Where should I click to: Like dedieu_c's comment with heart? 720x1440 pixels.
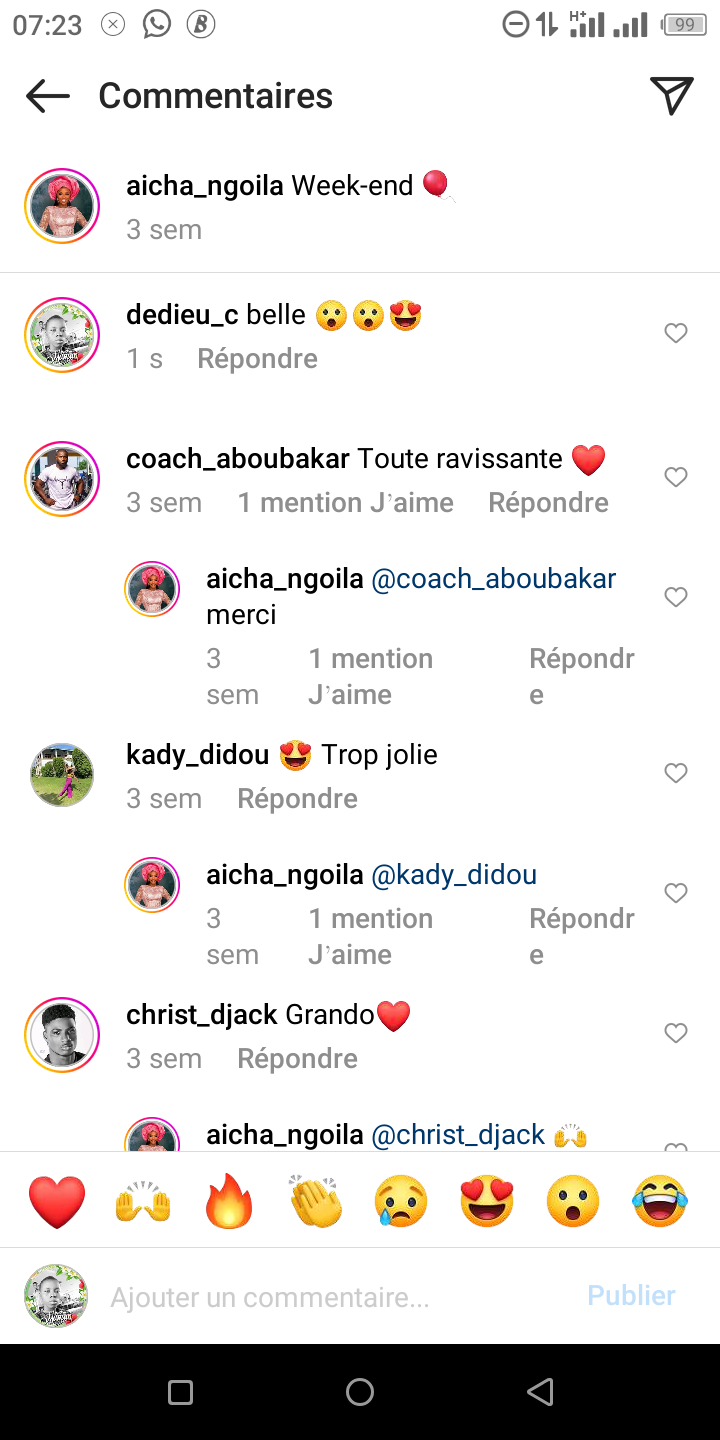coord(676,333)
